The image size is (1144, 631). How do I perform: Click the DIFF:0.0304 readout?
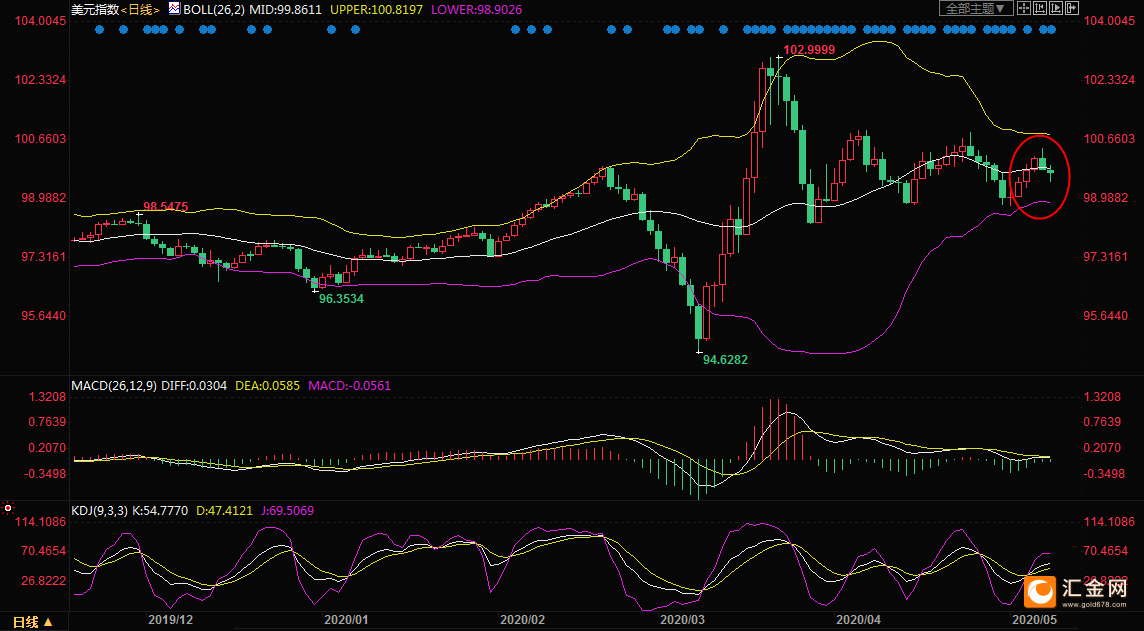click(x=193, y=385)
